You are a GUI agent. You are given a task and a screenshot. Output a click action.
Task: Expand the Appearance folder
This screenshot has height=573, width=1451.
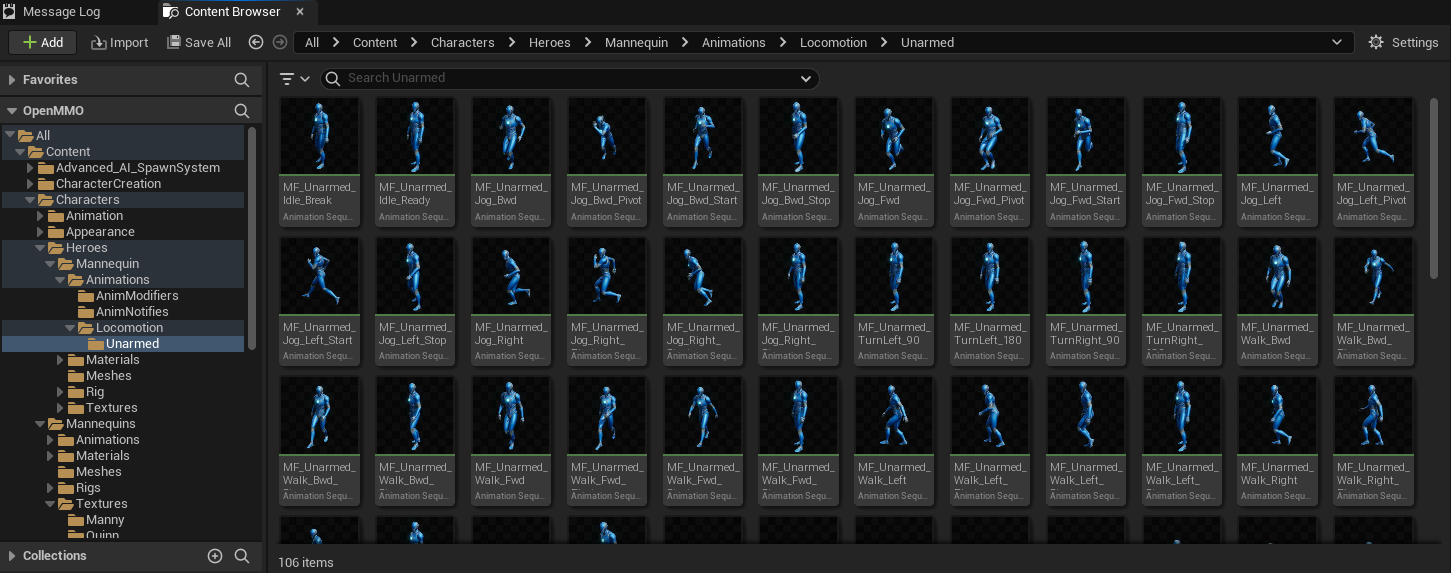(40, 232)
